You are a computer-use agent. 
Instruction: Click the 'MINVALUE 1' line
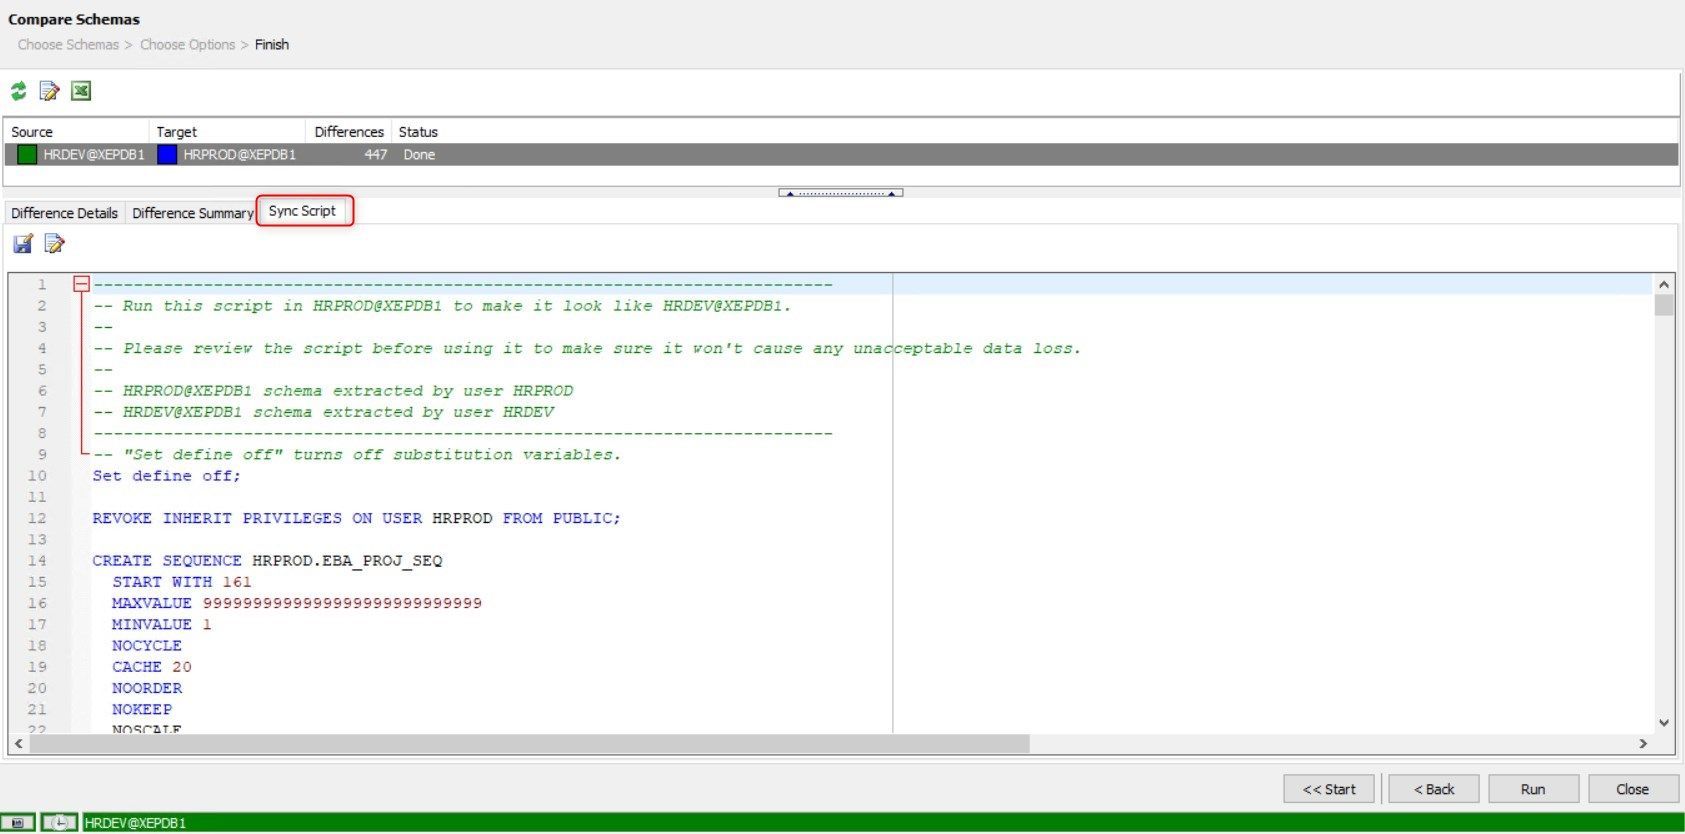[161, 624]
